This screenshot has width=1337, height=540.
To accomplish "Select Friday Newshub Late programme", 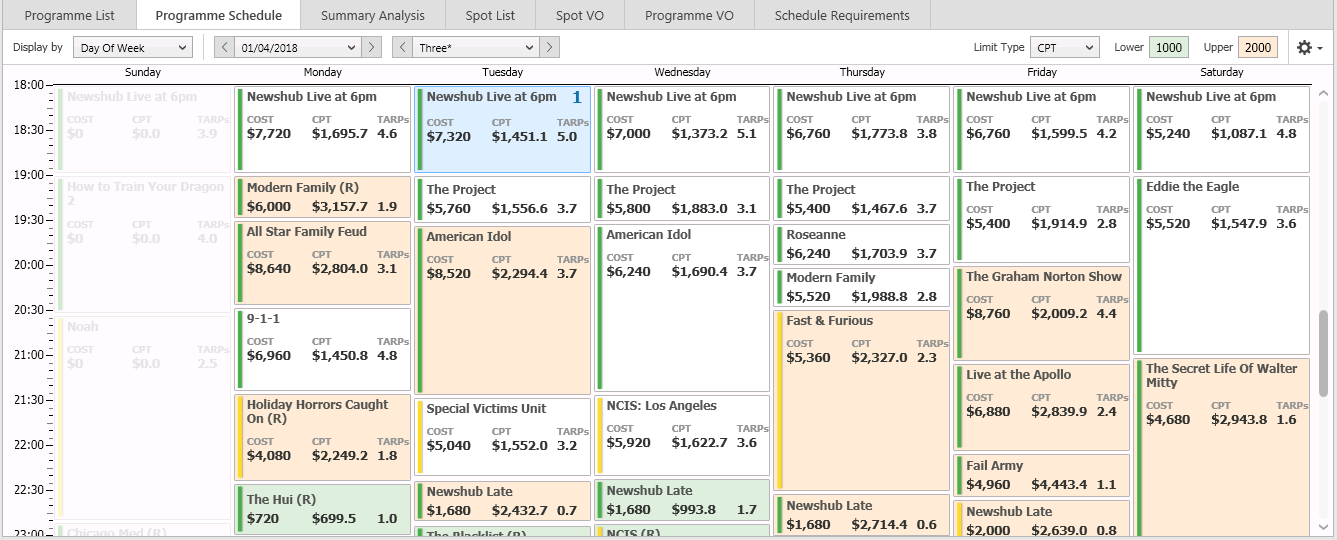I will [x=1042, y=518].
